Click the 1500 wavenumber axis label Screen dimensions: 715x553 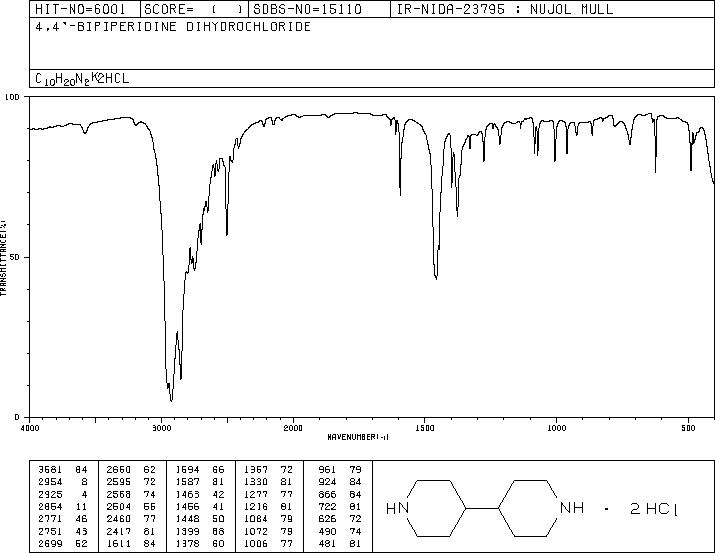coord(425,428)
